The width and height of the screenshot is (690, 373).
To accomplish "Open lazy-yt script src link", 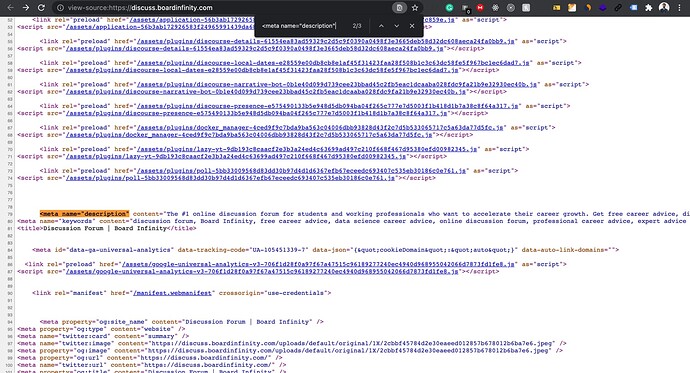I will pyautogui.click(x=236, y=156).
